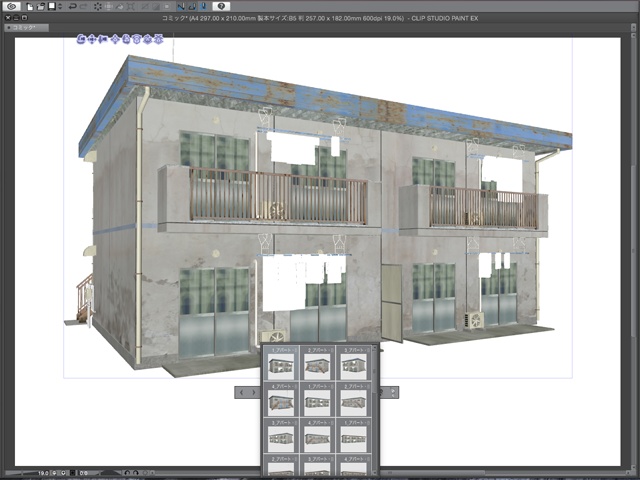The image size is (640, 480).
Task: Choose the 3_アパート preset in the top row
Action: coord(353,363)
